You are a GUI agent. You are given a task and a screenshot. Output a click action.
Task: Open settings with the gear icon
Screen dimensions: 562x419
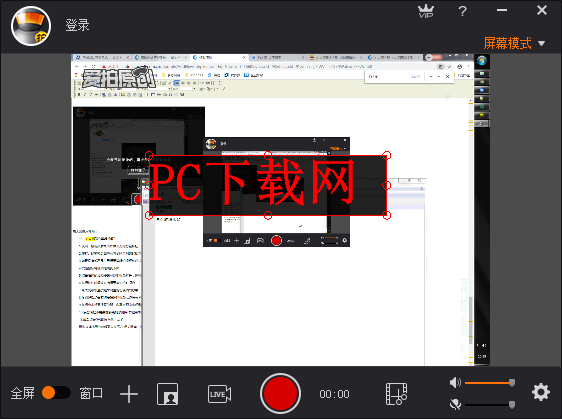coord(541,392)
